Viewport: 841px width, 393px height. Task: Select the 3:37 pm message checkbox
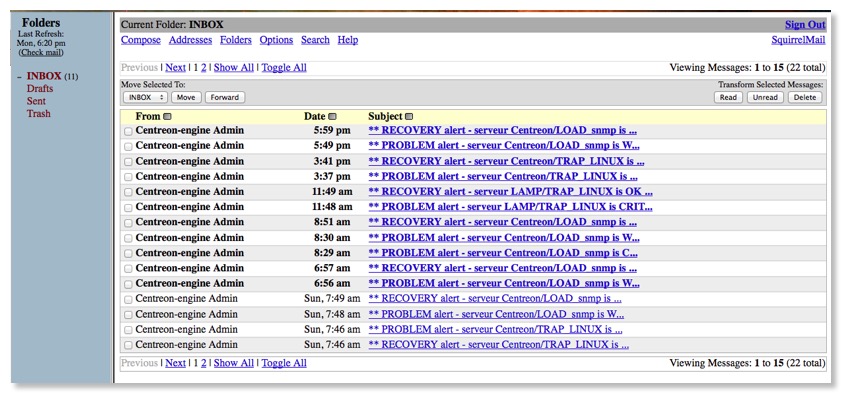(x=128, y=177)
